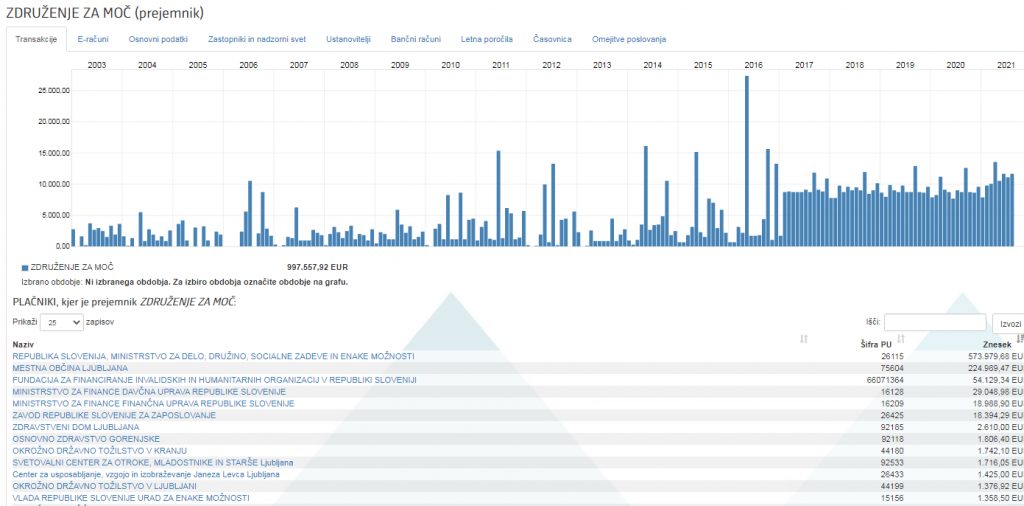Open MESTNA OBČINA LJUBLJANA payer link
Image resolution: width=1024 pixels, height=506 pixels.
[70, 368]
